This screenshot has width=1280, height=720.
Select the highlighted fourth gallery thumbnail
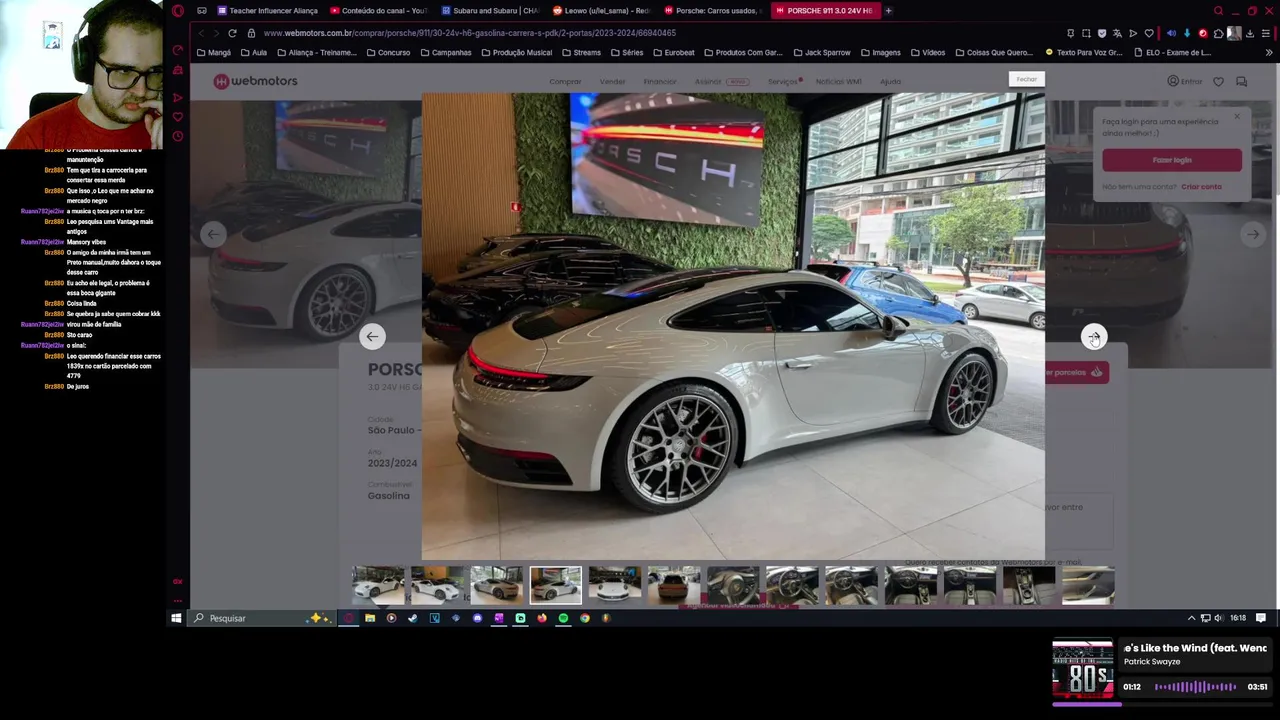pyautogui.click(x=555, y=585)
